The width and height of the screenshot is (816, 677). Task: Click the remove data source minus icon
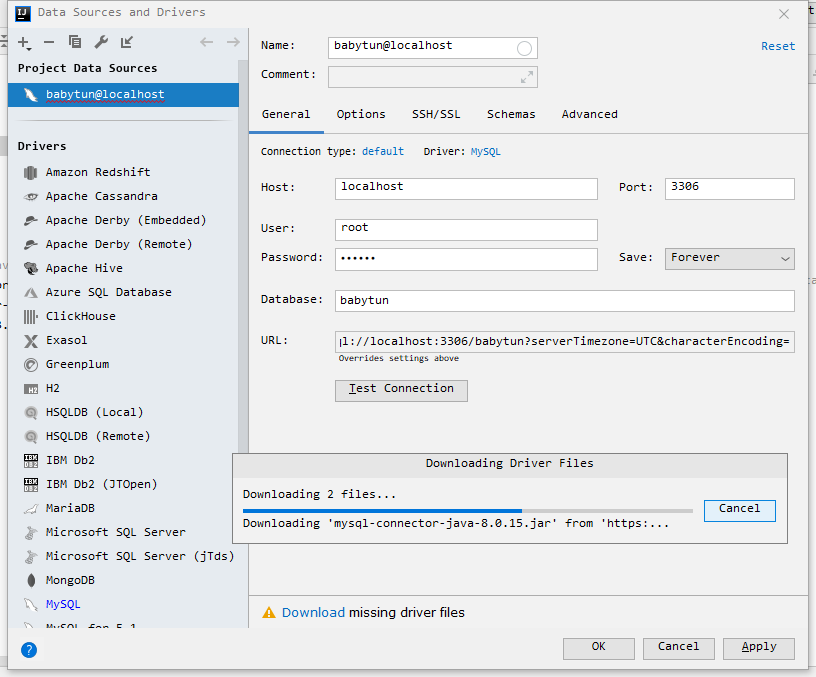[x=49, y=42]
